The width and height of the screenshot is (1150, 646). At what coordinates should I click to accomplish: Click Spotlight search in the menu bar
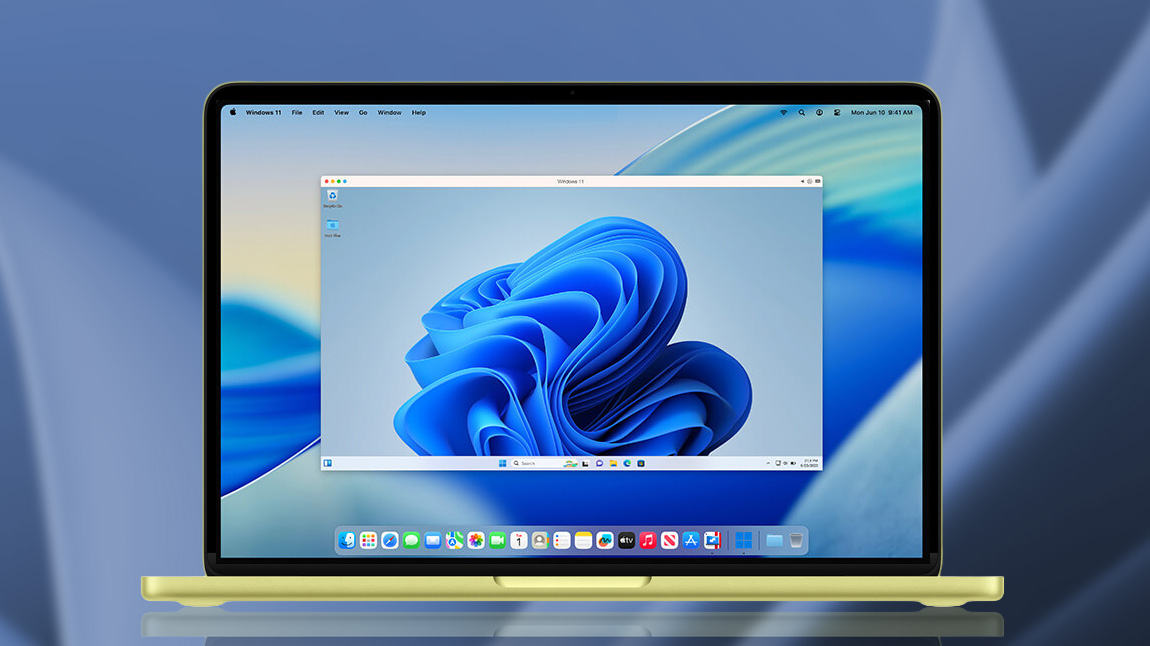click(801, 112)
